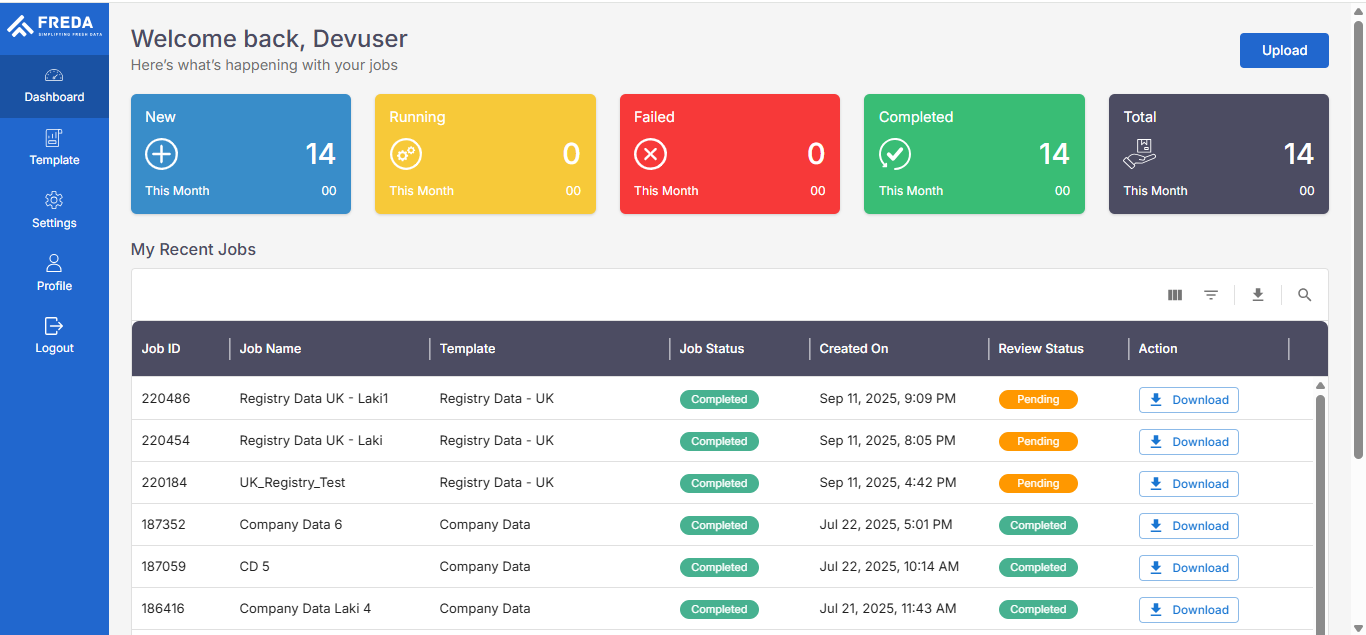Log out using the sidebar Logout item
Image resolution: width=1366 pixels, height=635 pixels.
coord(54,336)
